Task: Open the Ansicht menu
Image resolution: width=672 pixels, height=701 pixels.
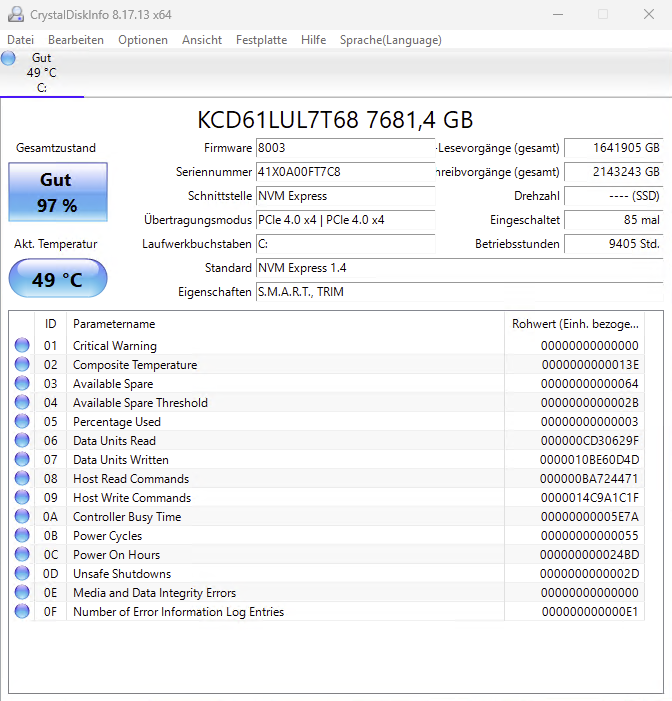Action: coord(202,40)
